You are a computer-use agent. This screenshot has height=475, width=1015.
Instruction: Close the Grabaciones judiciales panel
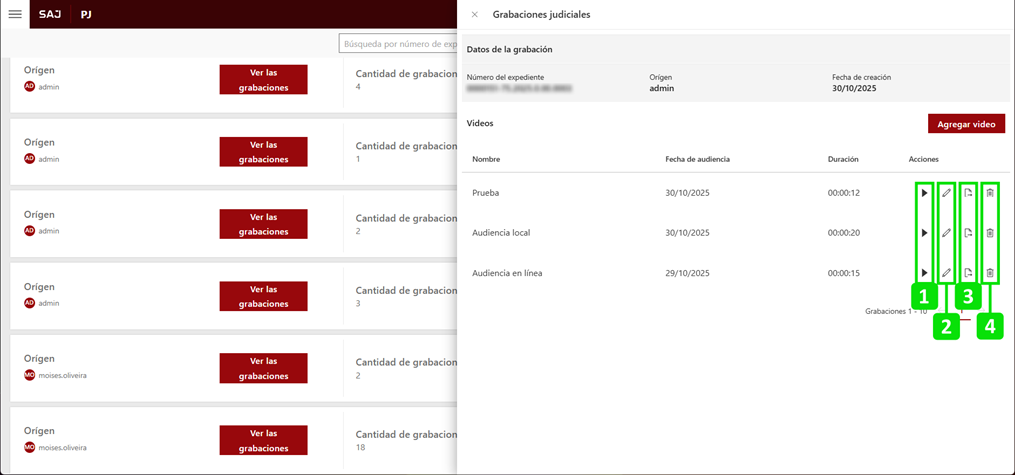(474, 15)
